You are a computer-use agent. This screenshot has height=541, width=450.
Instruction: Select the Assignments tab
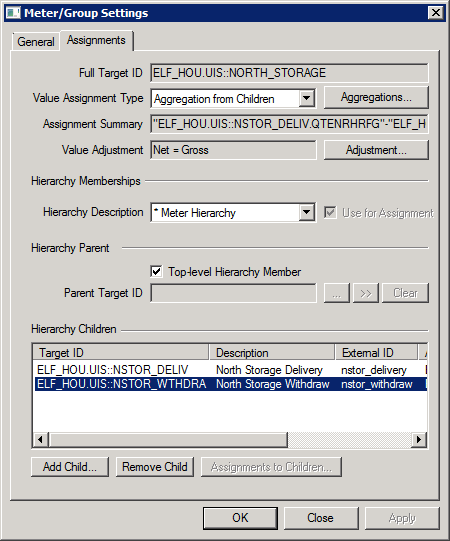pos(96,40)
